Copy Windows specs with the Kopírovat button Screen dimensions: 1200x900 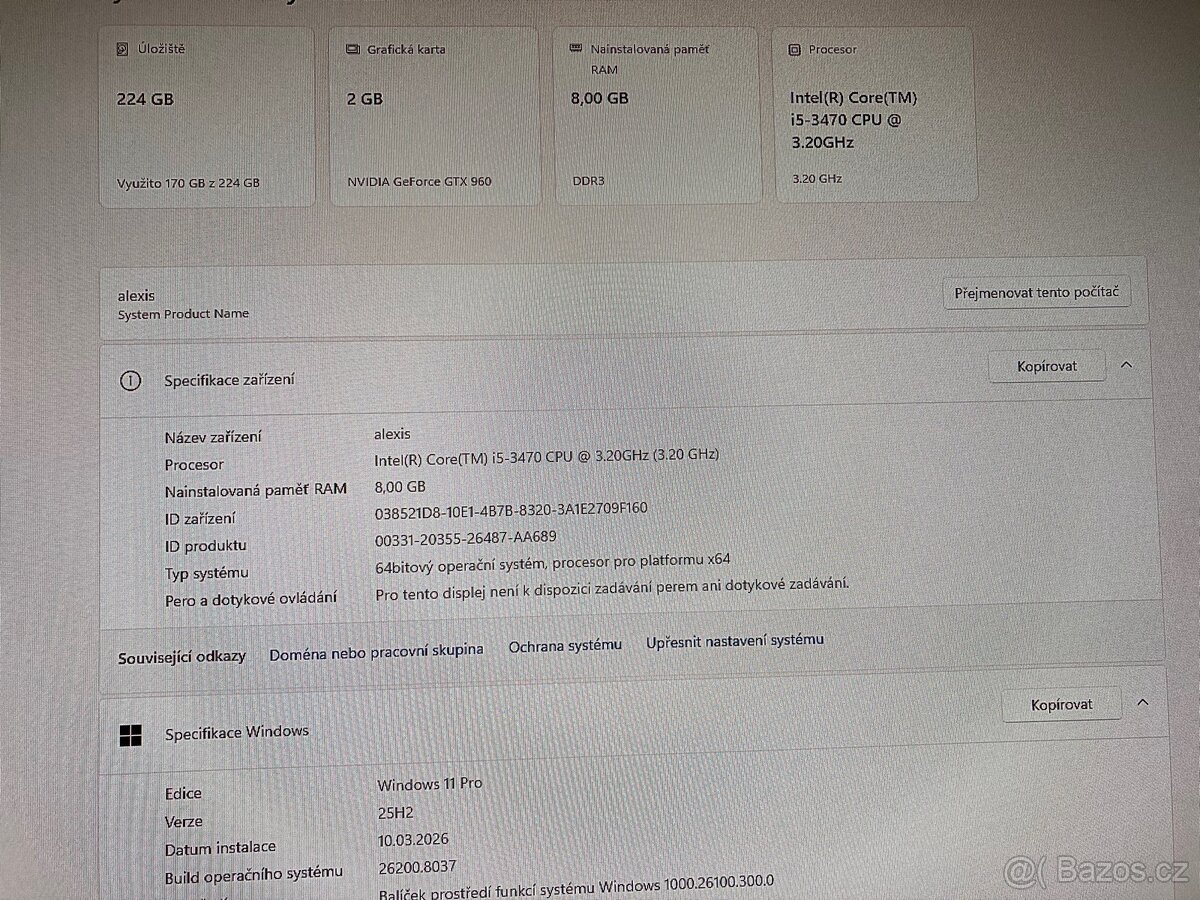click(x=1061, y=704)
